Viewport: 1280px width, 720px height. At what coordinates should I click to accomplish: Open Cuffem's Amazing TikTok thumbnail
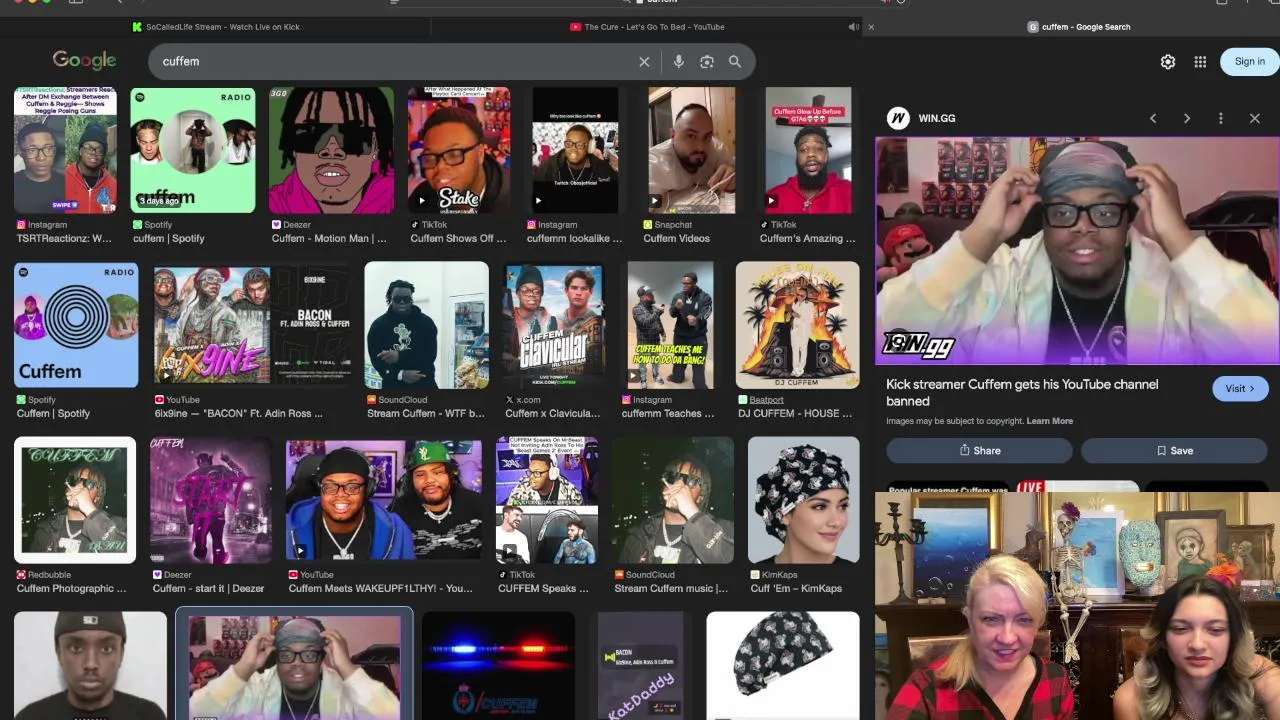click(x=808, y=150)
